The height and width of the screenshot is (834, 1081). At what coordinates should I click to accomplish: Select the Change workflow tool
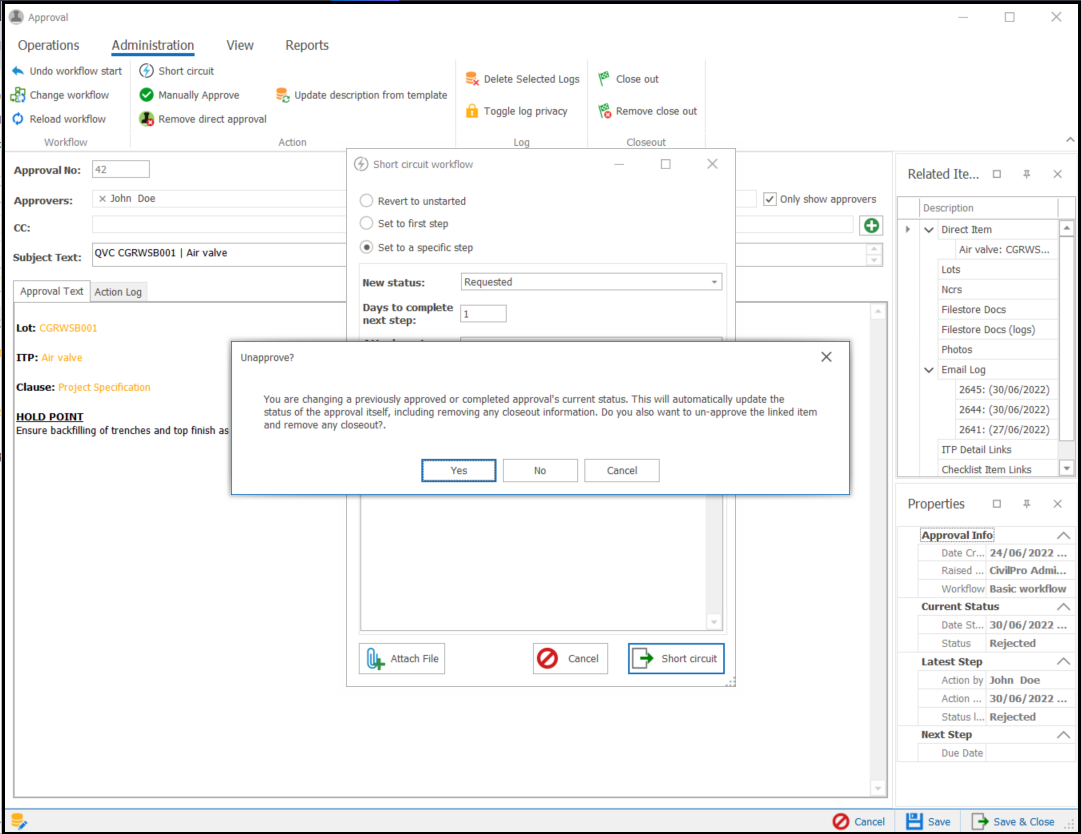point(18,95)
